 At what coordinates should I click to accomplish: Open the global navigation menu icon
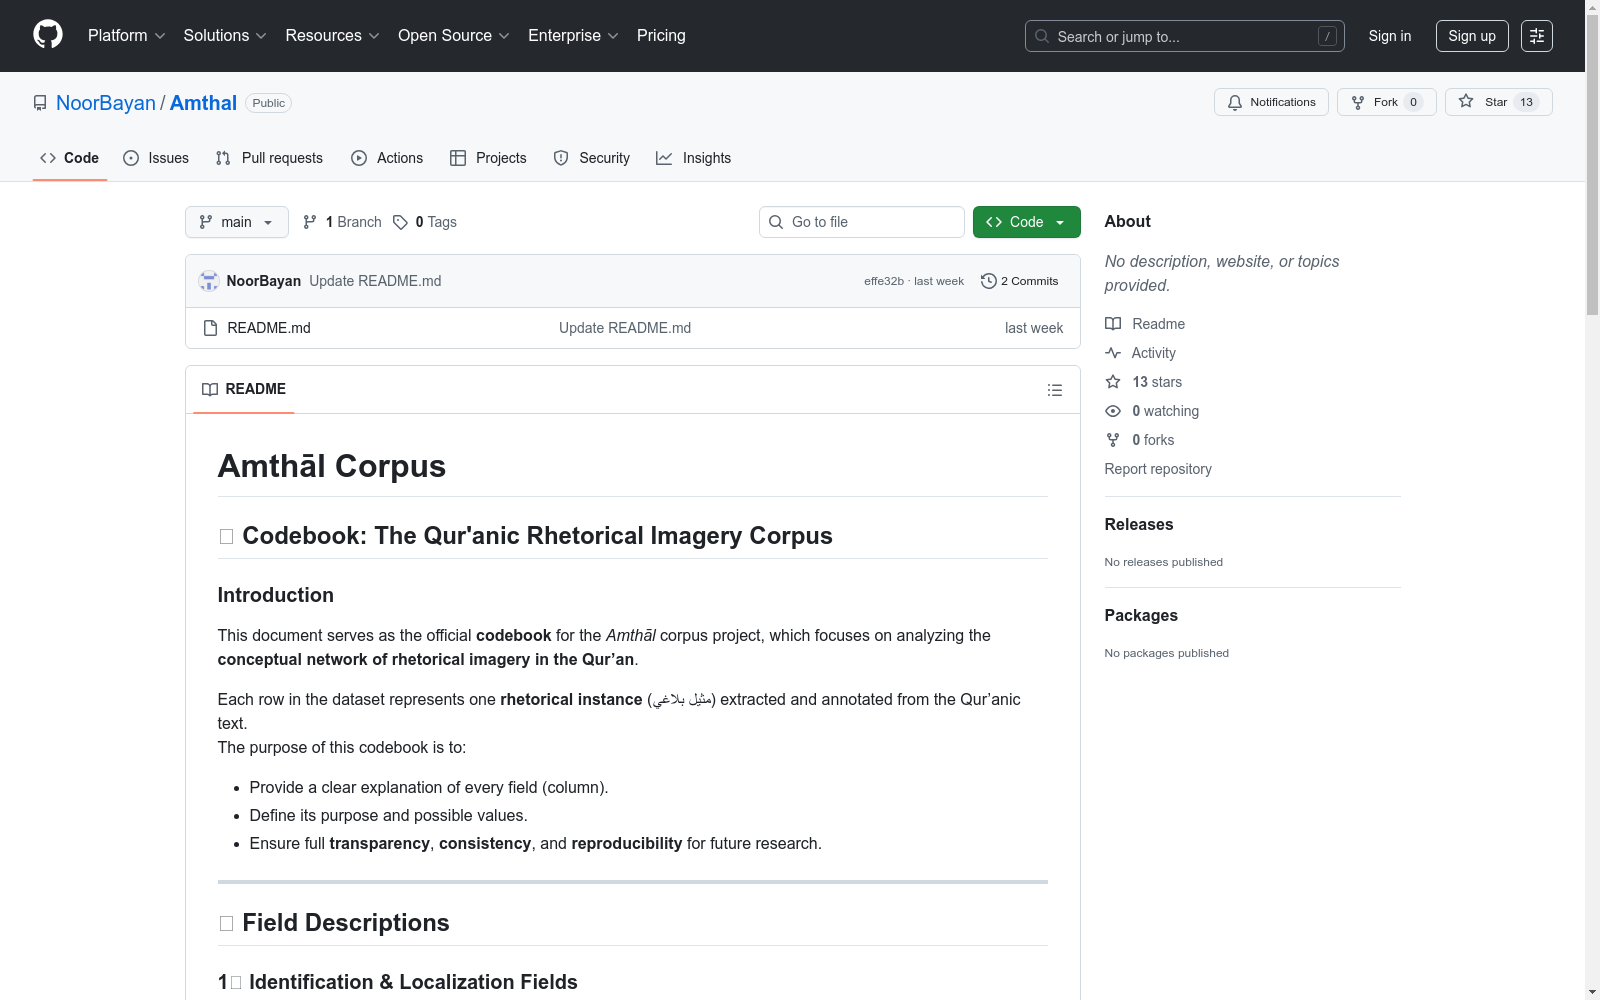click(x=1537, y=36)
